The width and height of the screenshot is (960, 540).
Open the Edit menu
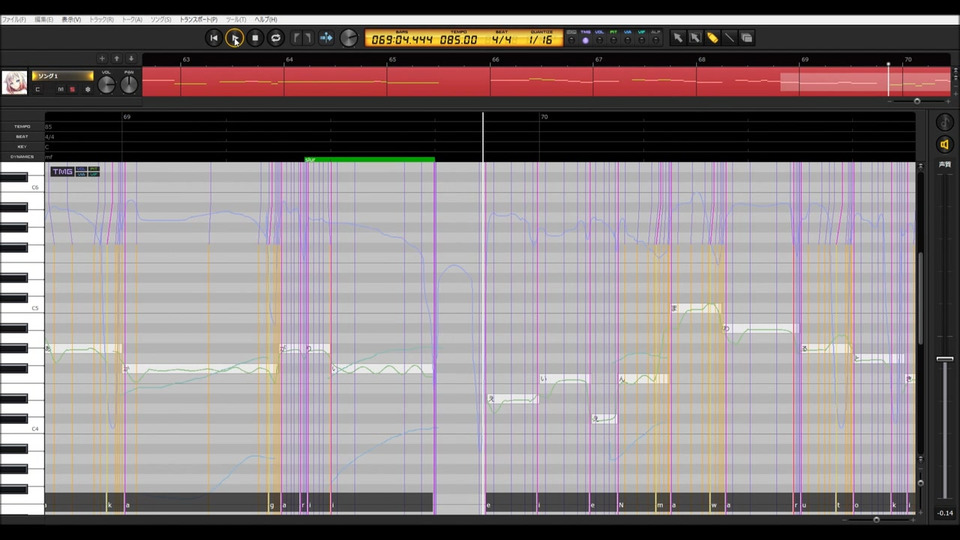[43, 20]
